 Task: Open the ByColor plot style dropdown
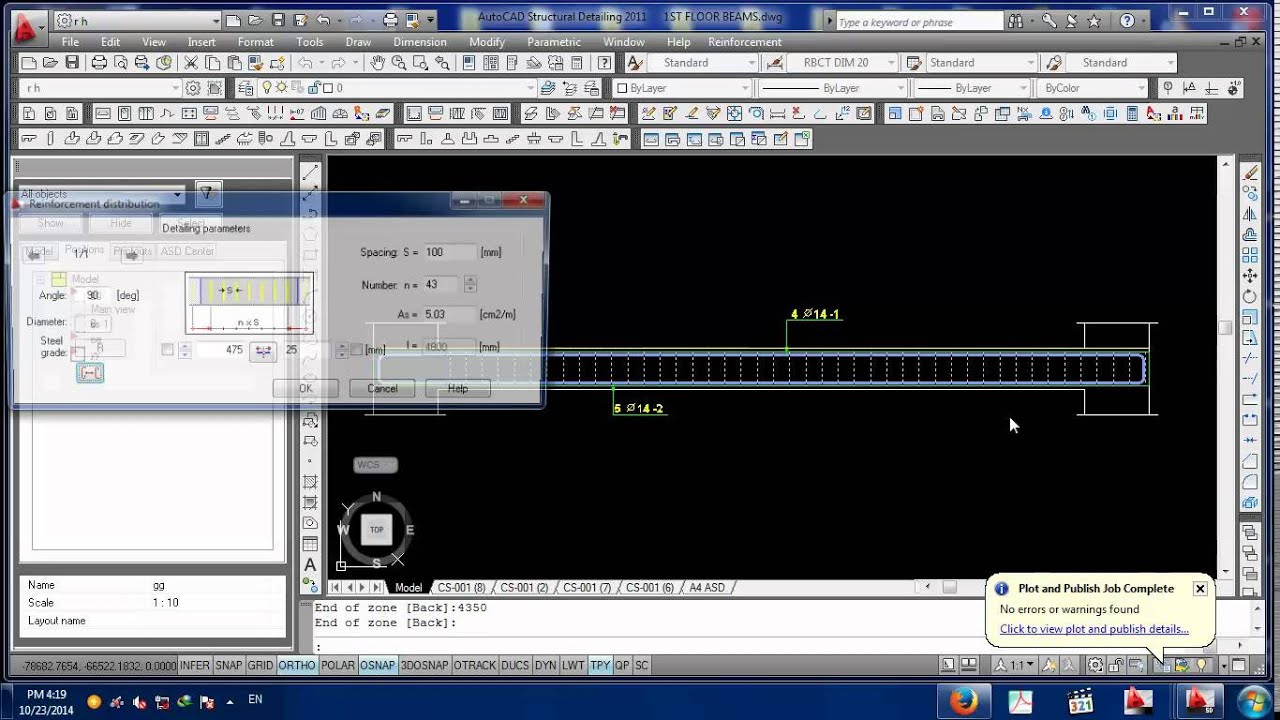click(1092, 88)
